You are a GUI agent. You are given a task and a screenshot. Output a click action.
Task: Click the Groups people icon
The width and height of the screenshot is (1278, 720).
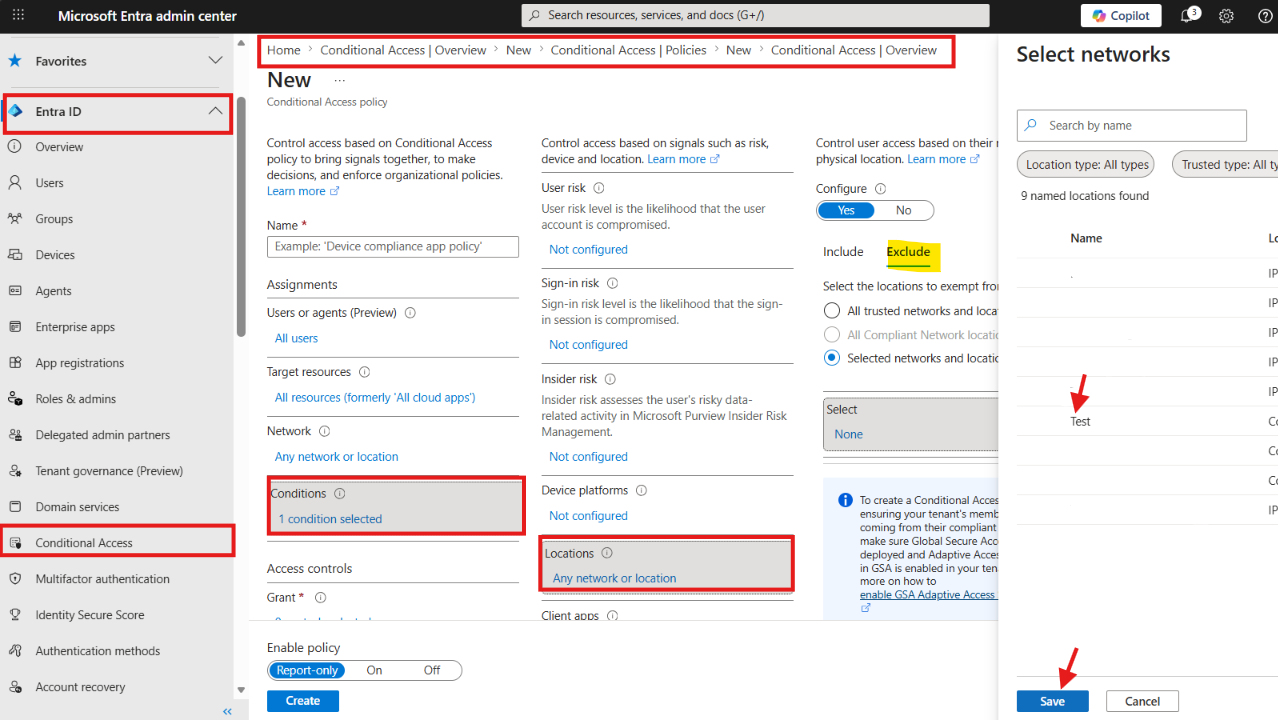coord(15,219)
